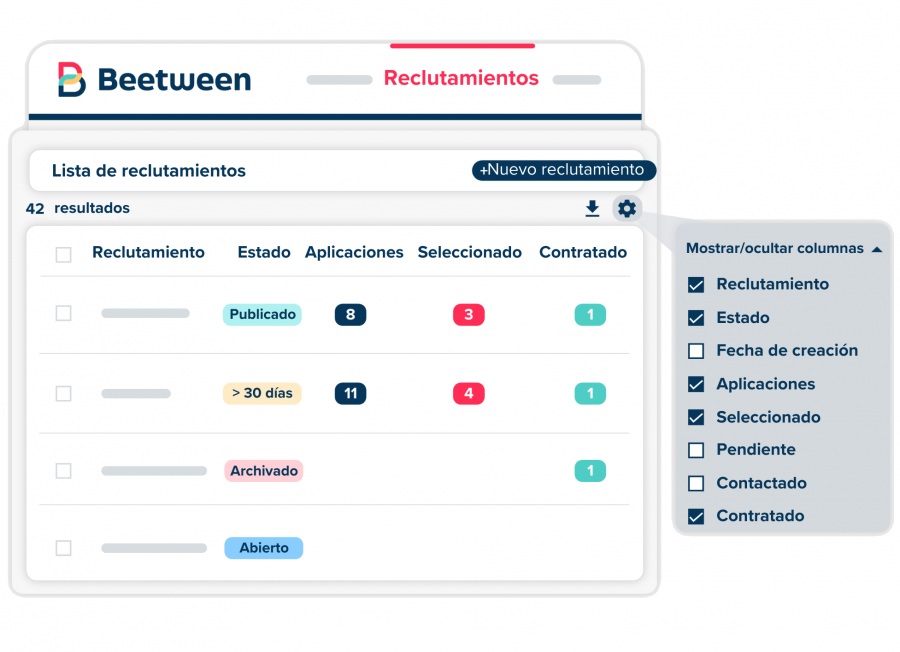
Task: Enable the Pendiente column checkbox
Action: coord(696,450)
